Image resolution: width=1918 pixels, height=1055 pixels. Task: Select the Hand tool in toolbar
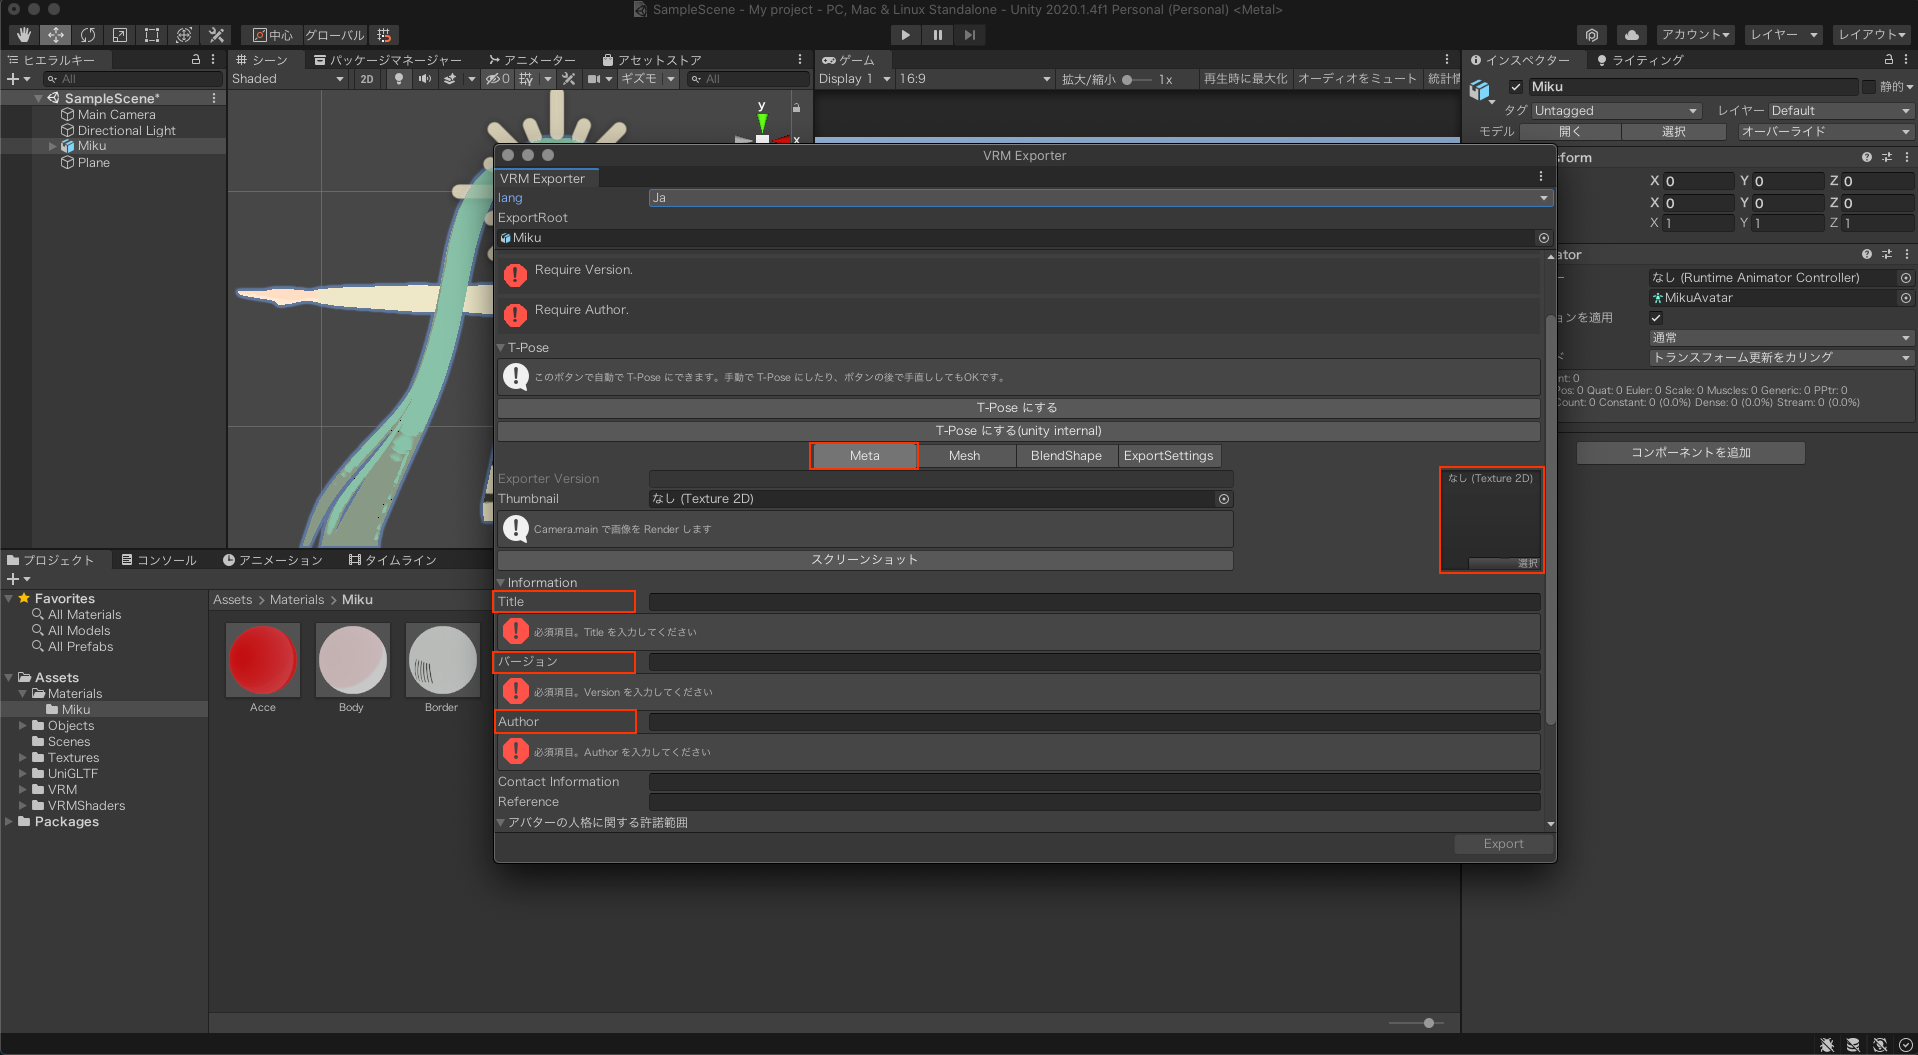point(24,35)
